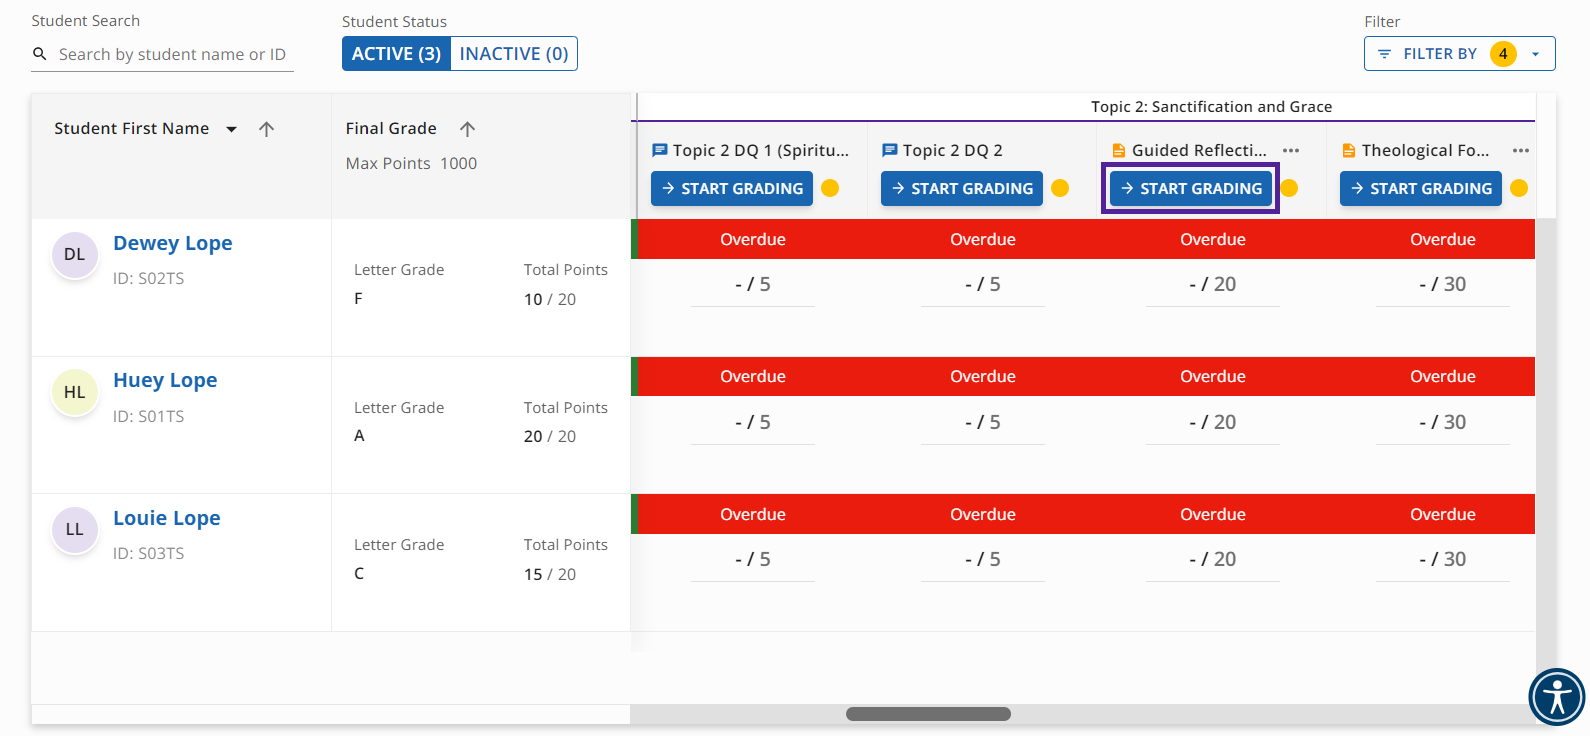Screen dimensions: 1590x736
Task: Open Dewey Lope student profile link
Action: pyautogui.click(x=173, y=243)
